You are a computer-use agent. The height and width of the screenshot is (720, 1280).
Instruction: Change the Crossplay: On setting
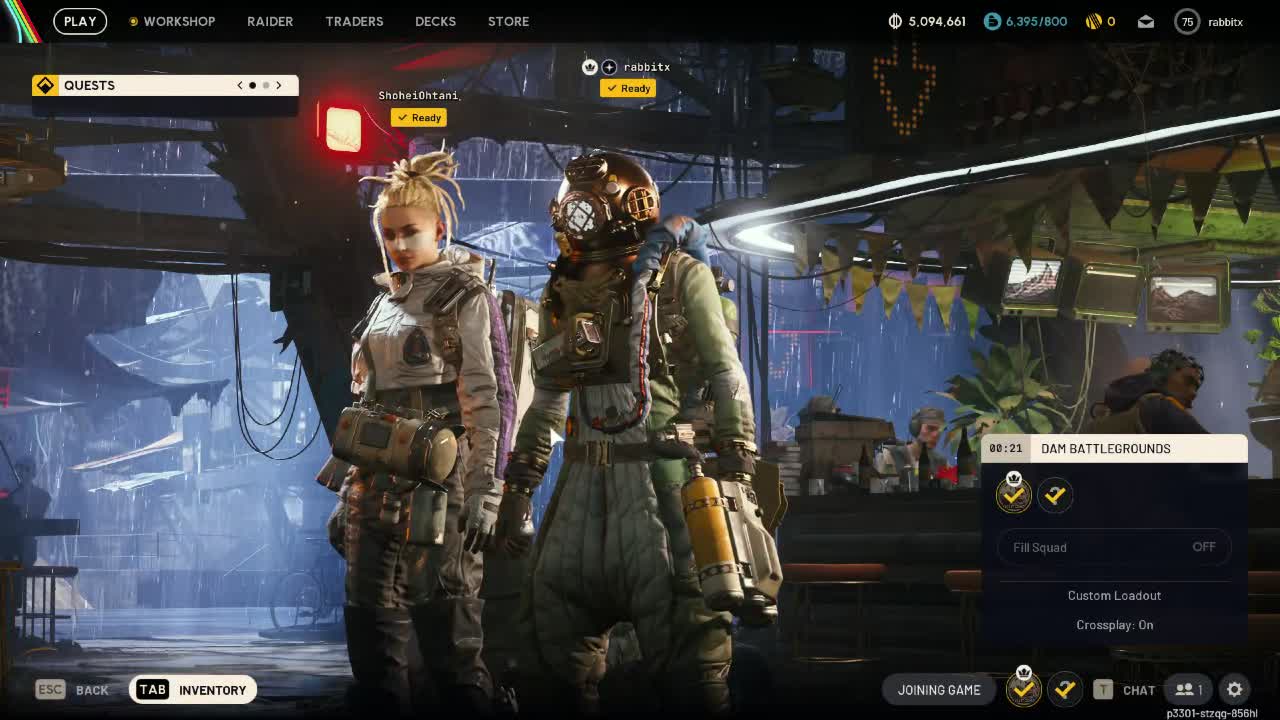tap(1114, 625)
